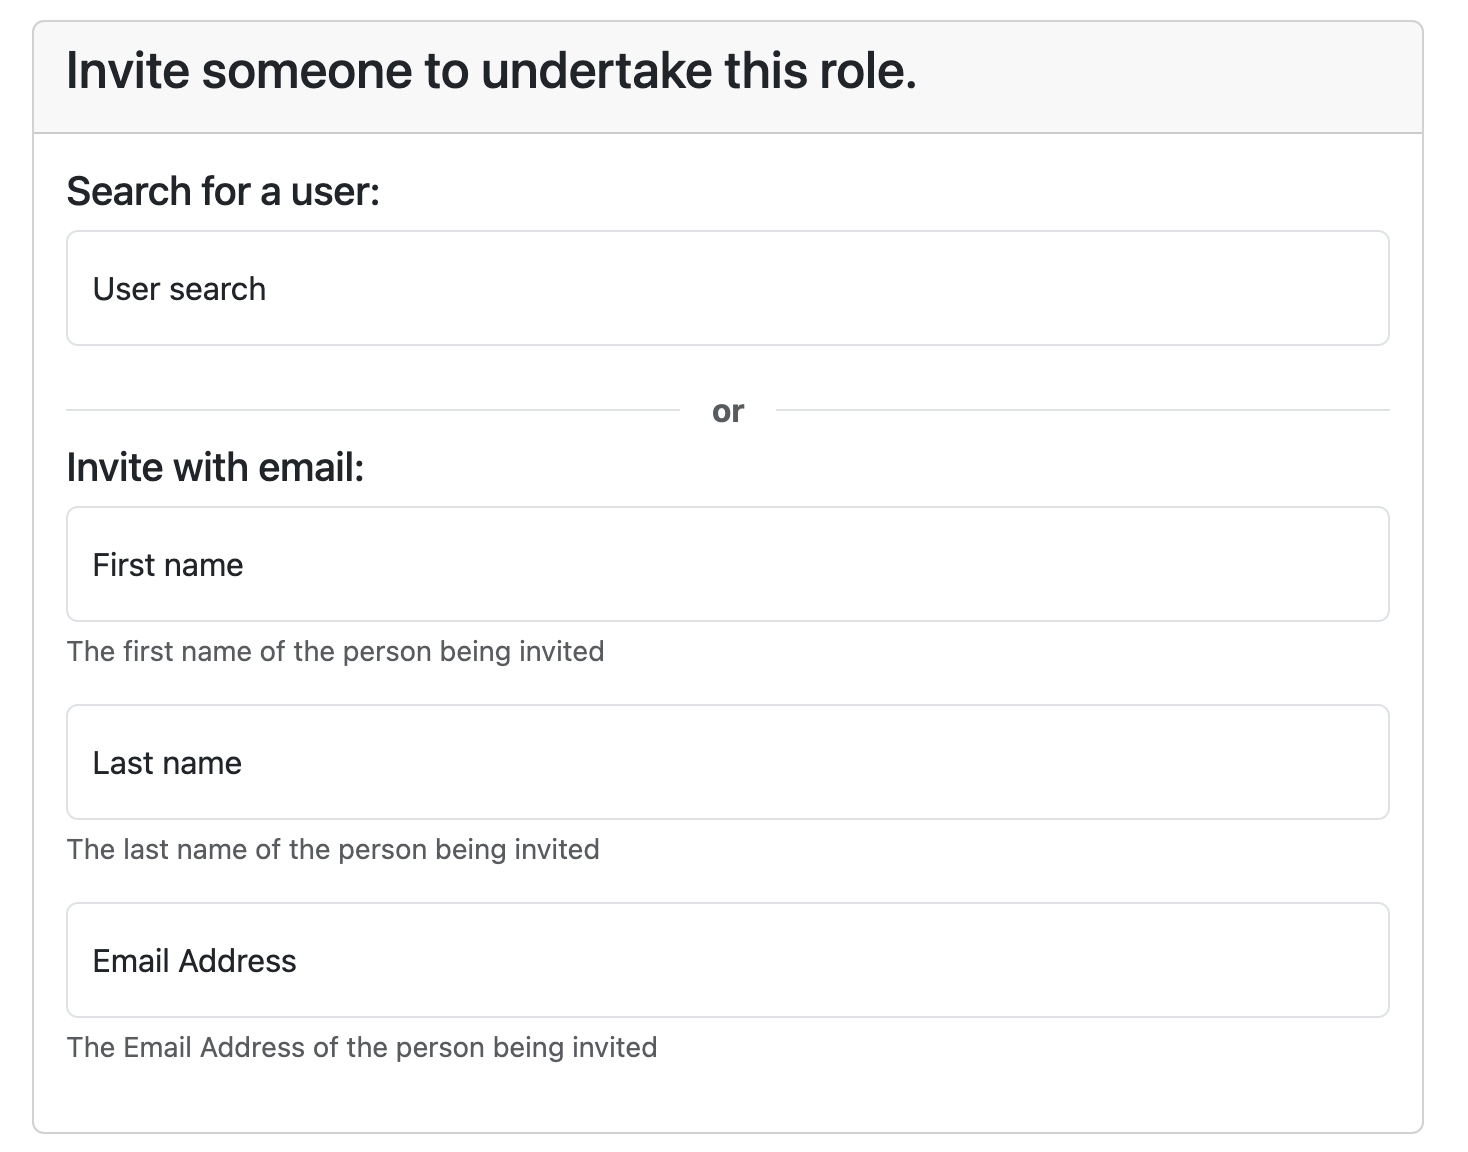This screenshot has height=1152, width=1468.
Task: Click the 'Invite with email:' heading
Action: point(215,467)
